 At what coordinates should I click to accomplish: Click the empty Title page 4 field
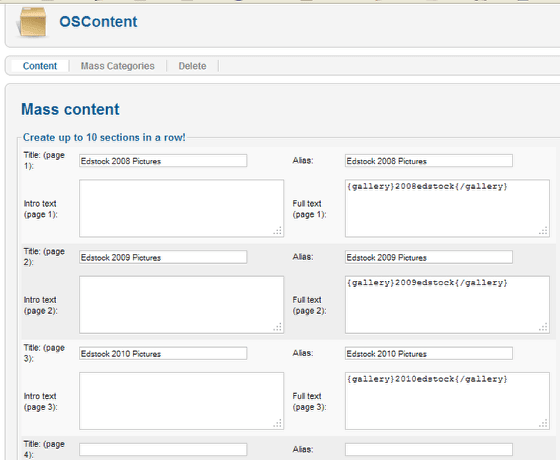tap(163, 449)
